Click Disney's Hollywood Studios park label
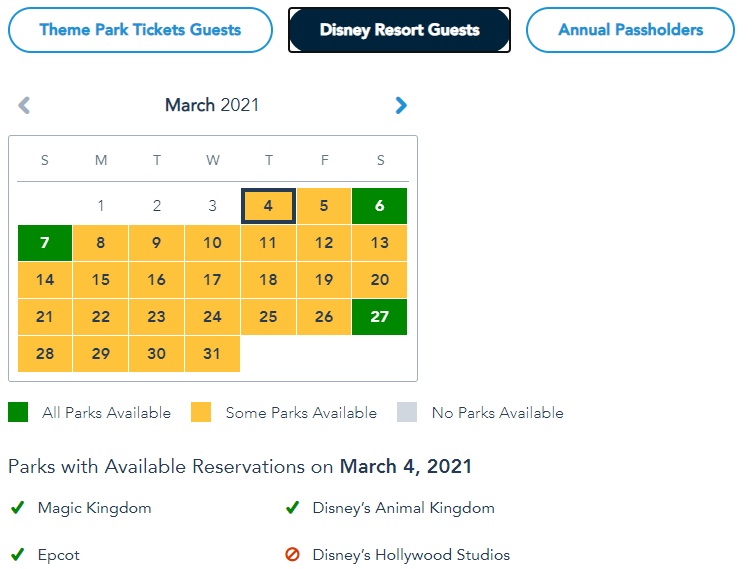755x569 pixels. click(411, 555)
